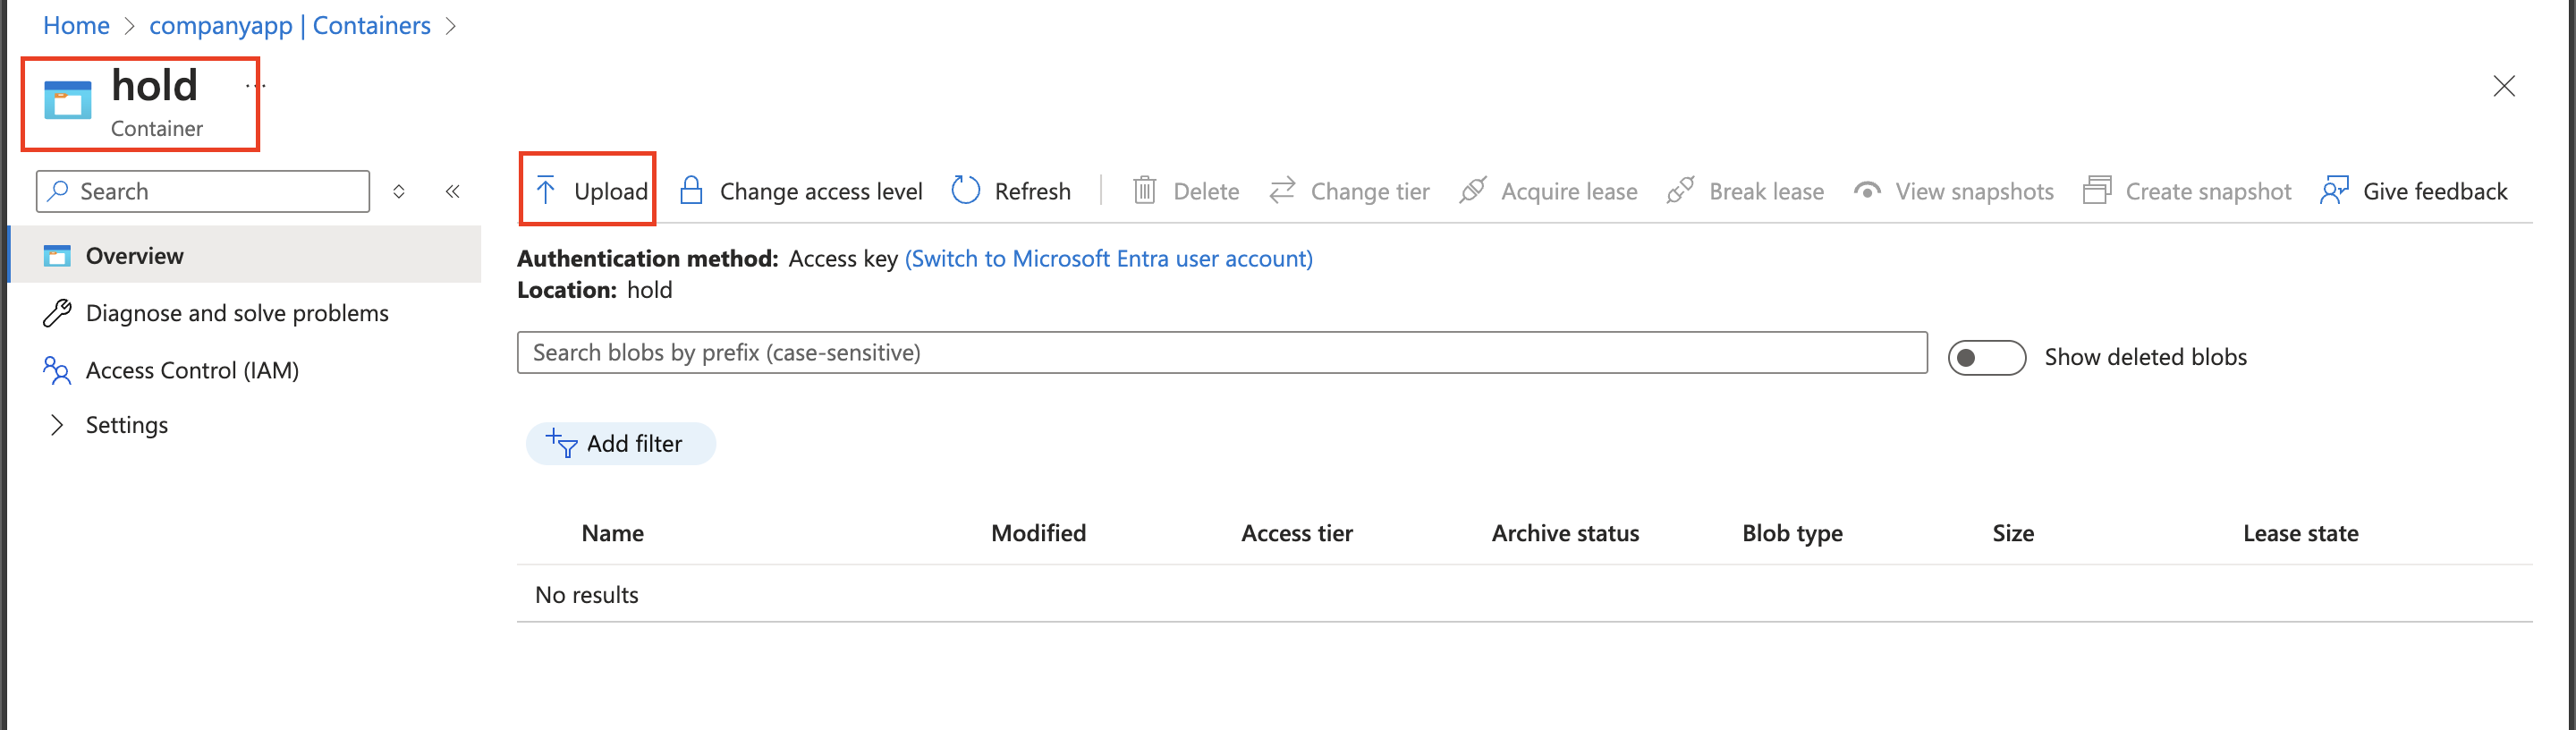Screen dimensions: 2576x730
Task: Click the Give feedback person icon
Action: 2334,190
